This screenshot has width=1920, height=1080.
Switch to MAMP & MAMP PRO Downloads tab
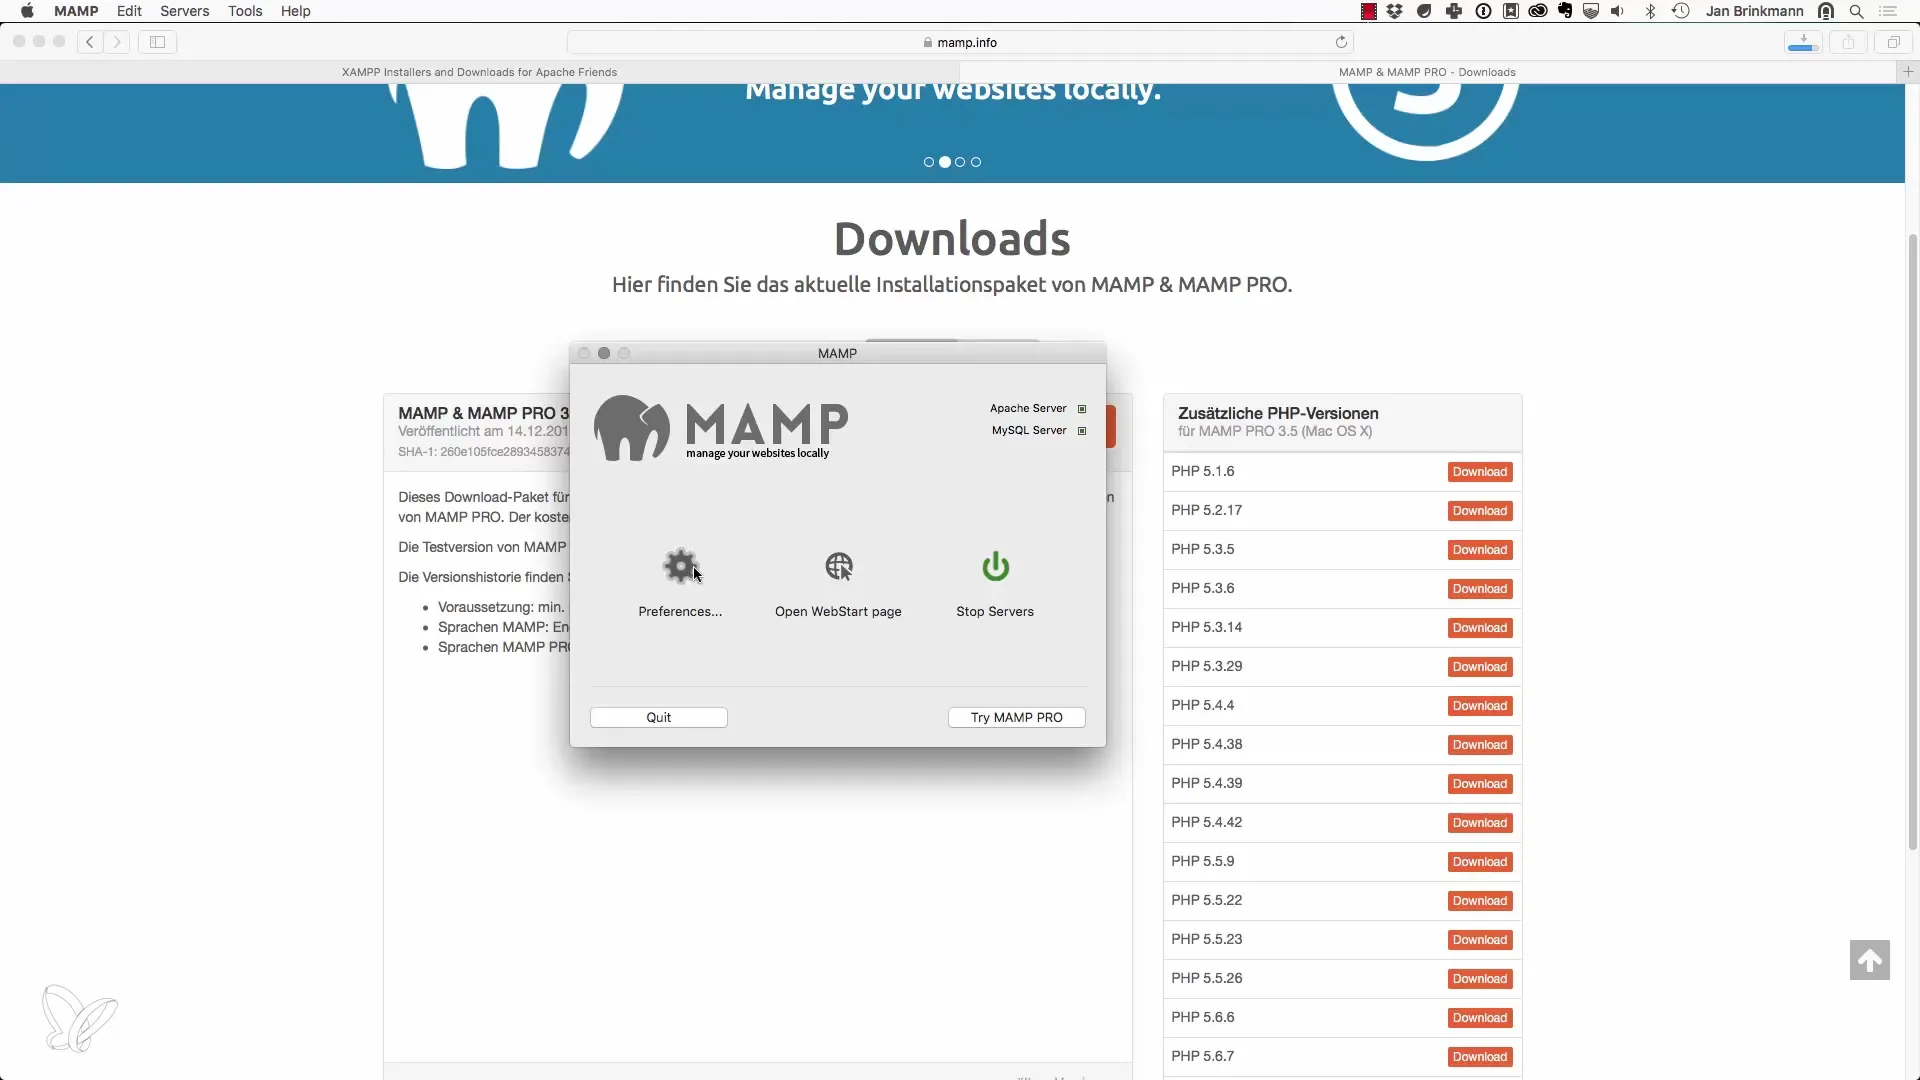[x=1427, y=72]
